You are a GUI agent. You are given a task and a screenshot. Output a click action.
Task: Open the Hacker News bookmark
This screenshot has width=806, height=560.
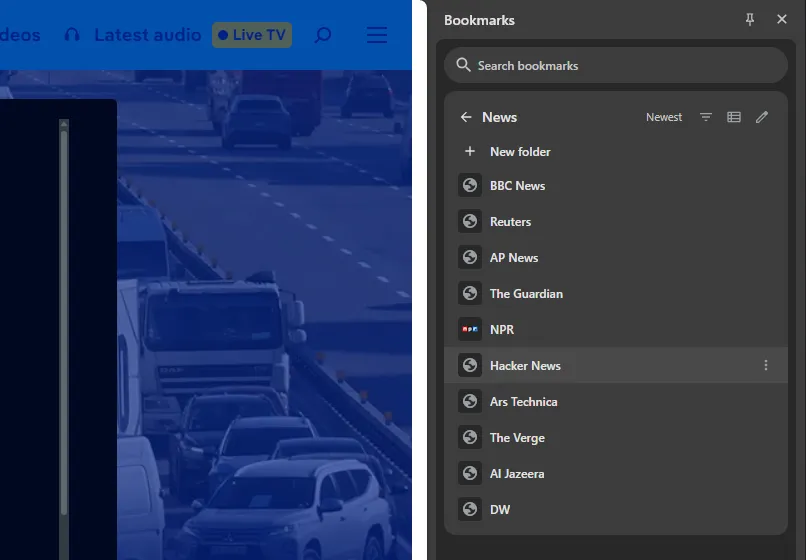click(x=615, y=366)
